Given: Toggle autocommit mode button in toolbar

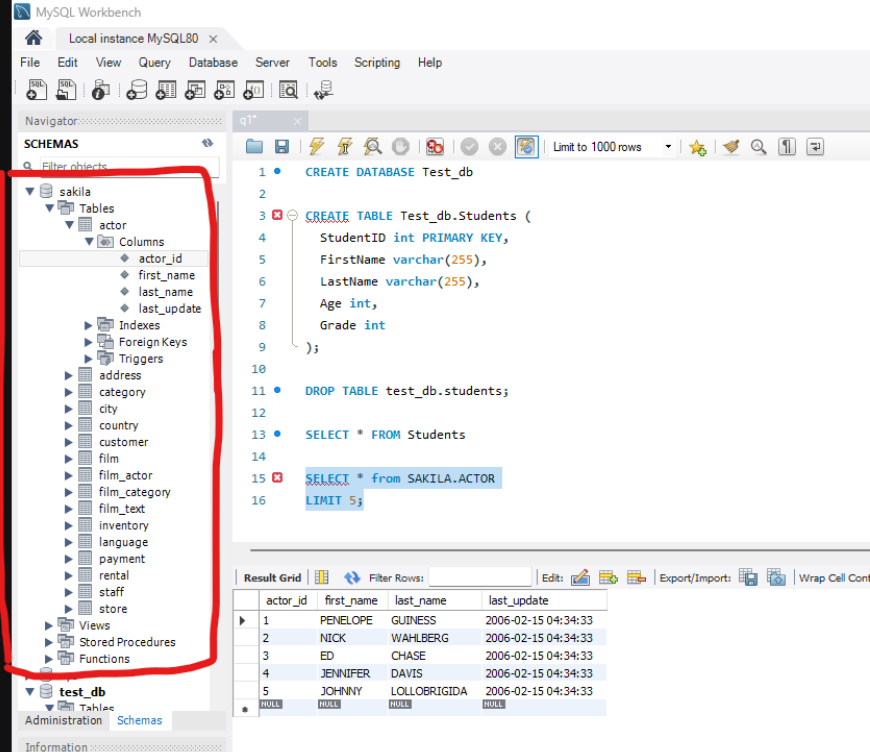Looking at the screenshot, I should coord(526,147).
